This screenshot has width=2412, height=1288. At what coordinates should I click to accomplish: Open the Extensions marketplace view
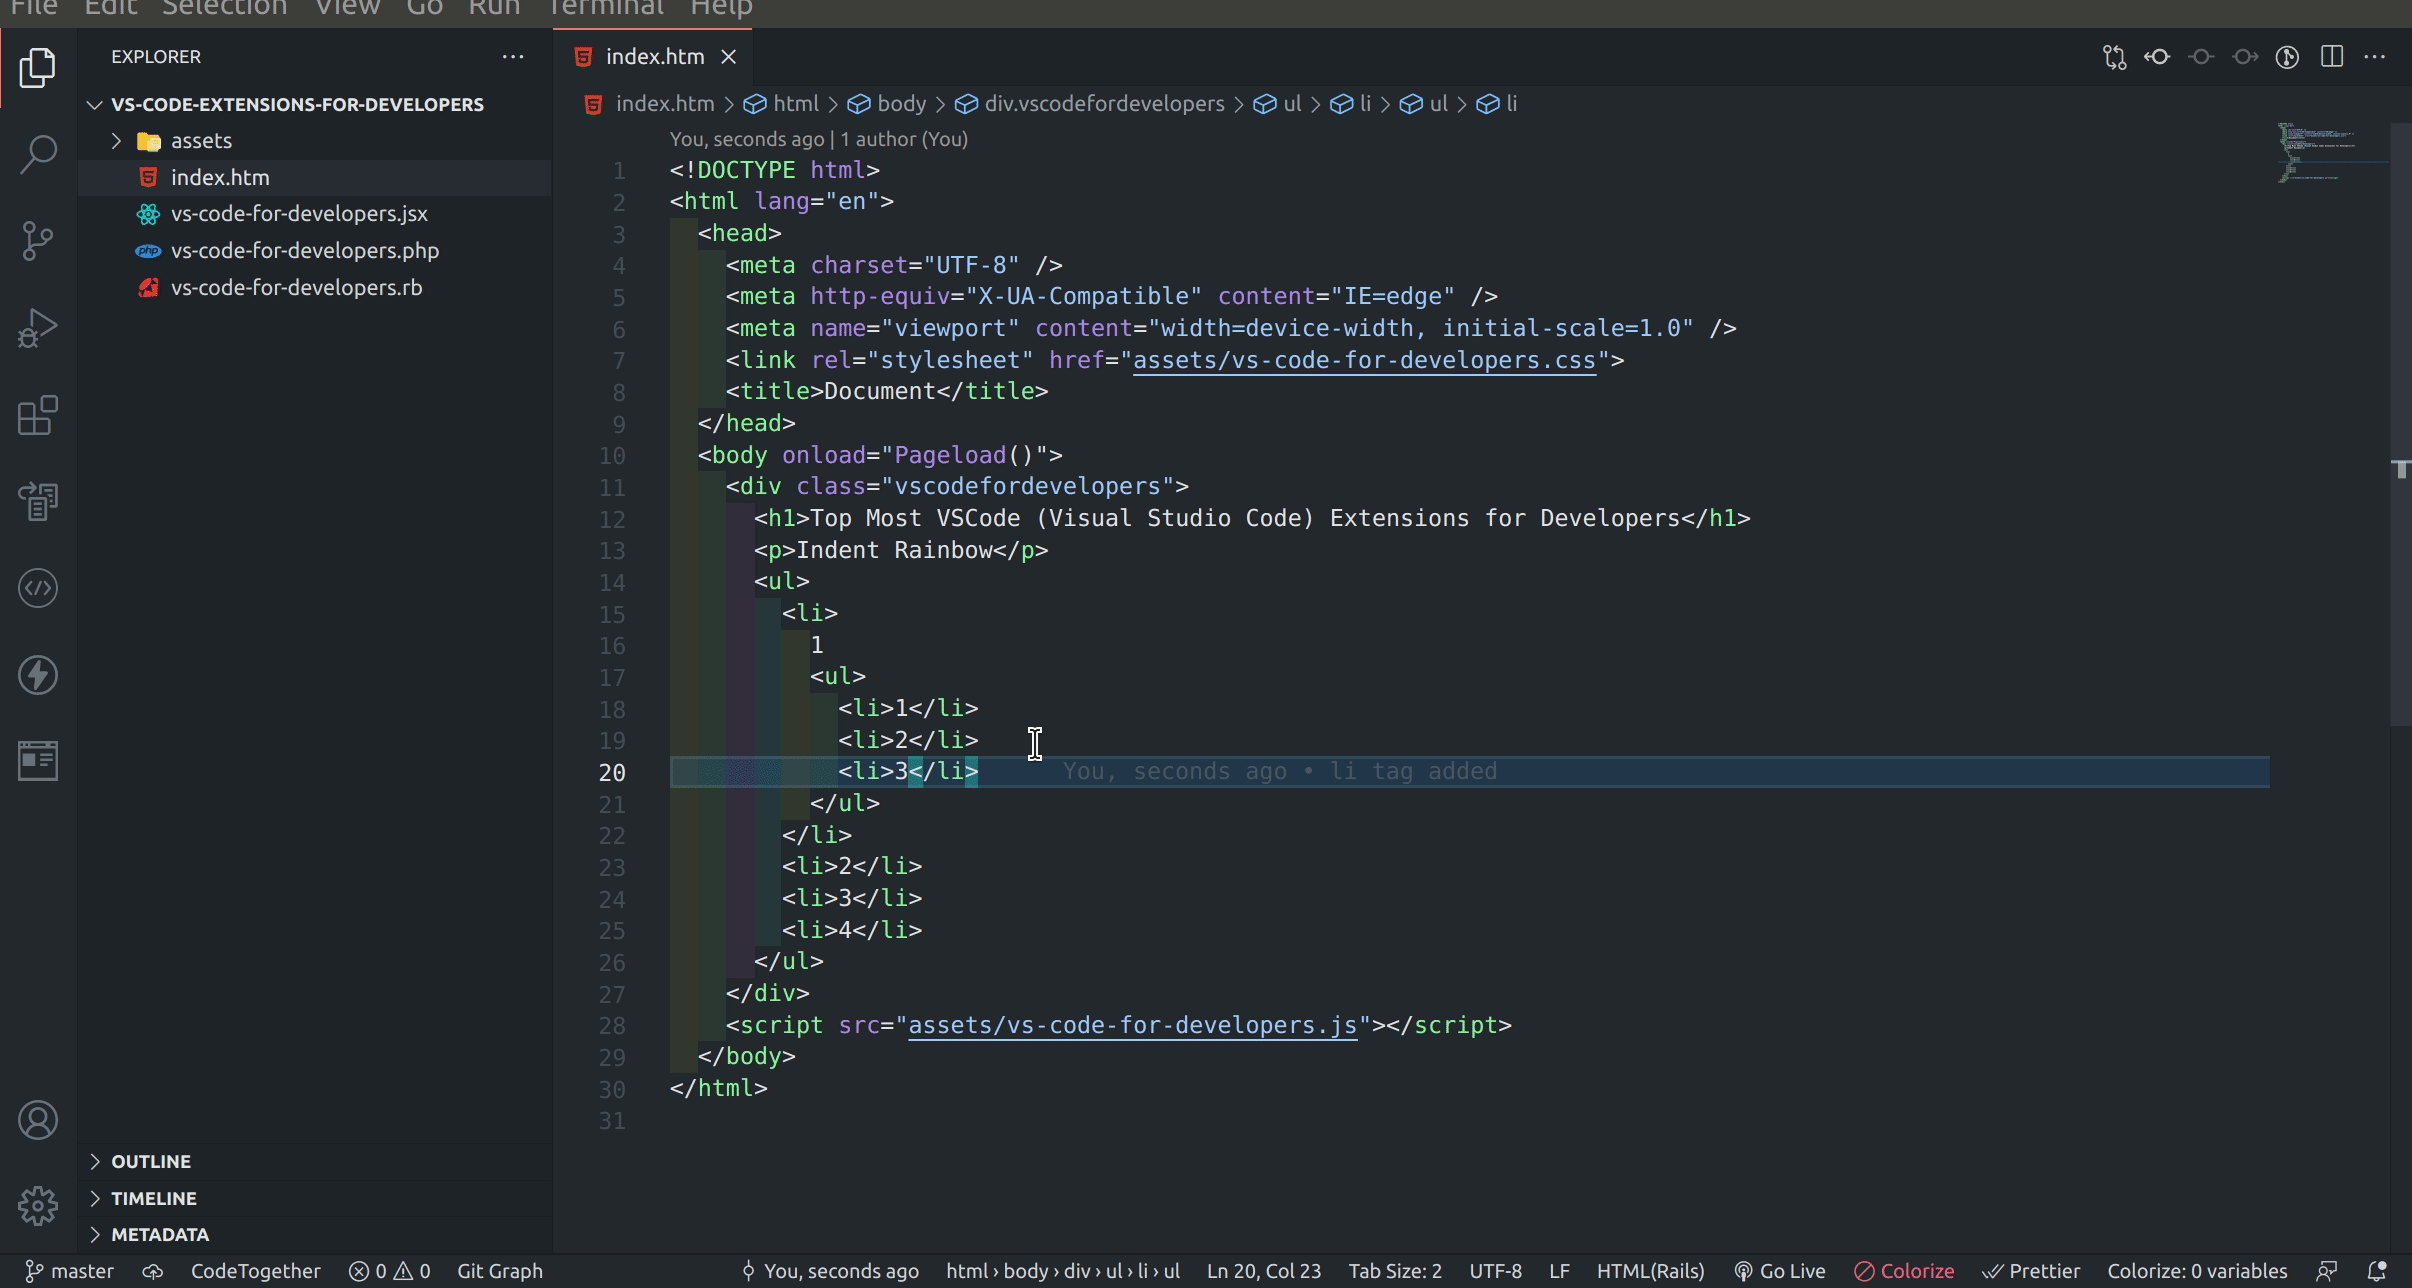tap(37, 415)
